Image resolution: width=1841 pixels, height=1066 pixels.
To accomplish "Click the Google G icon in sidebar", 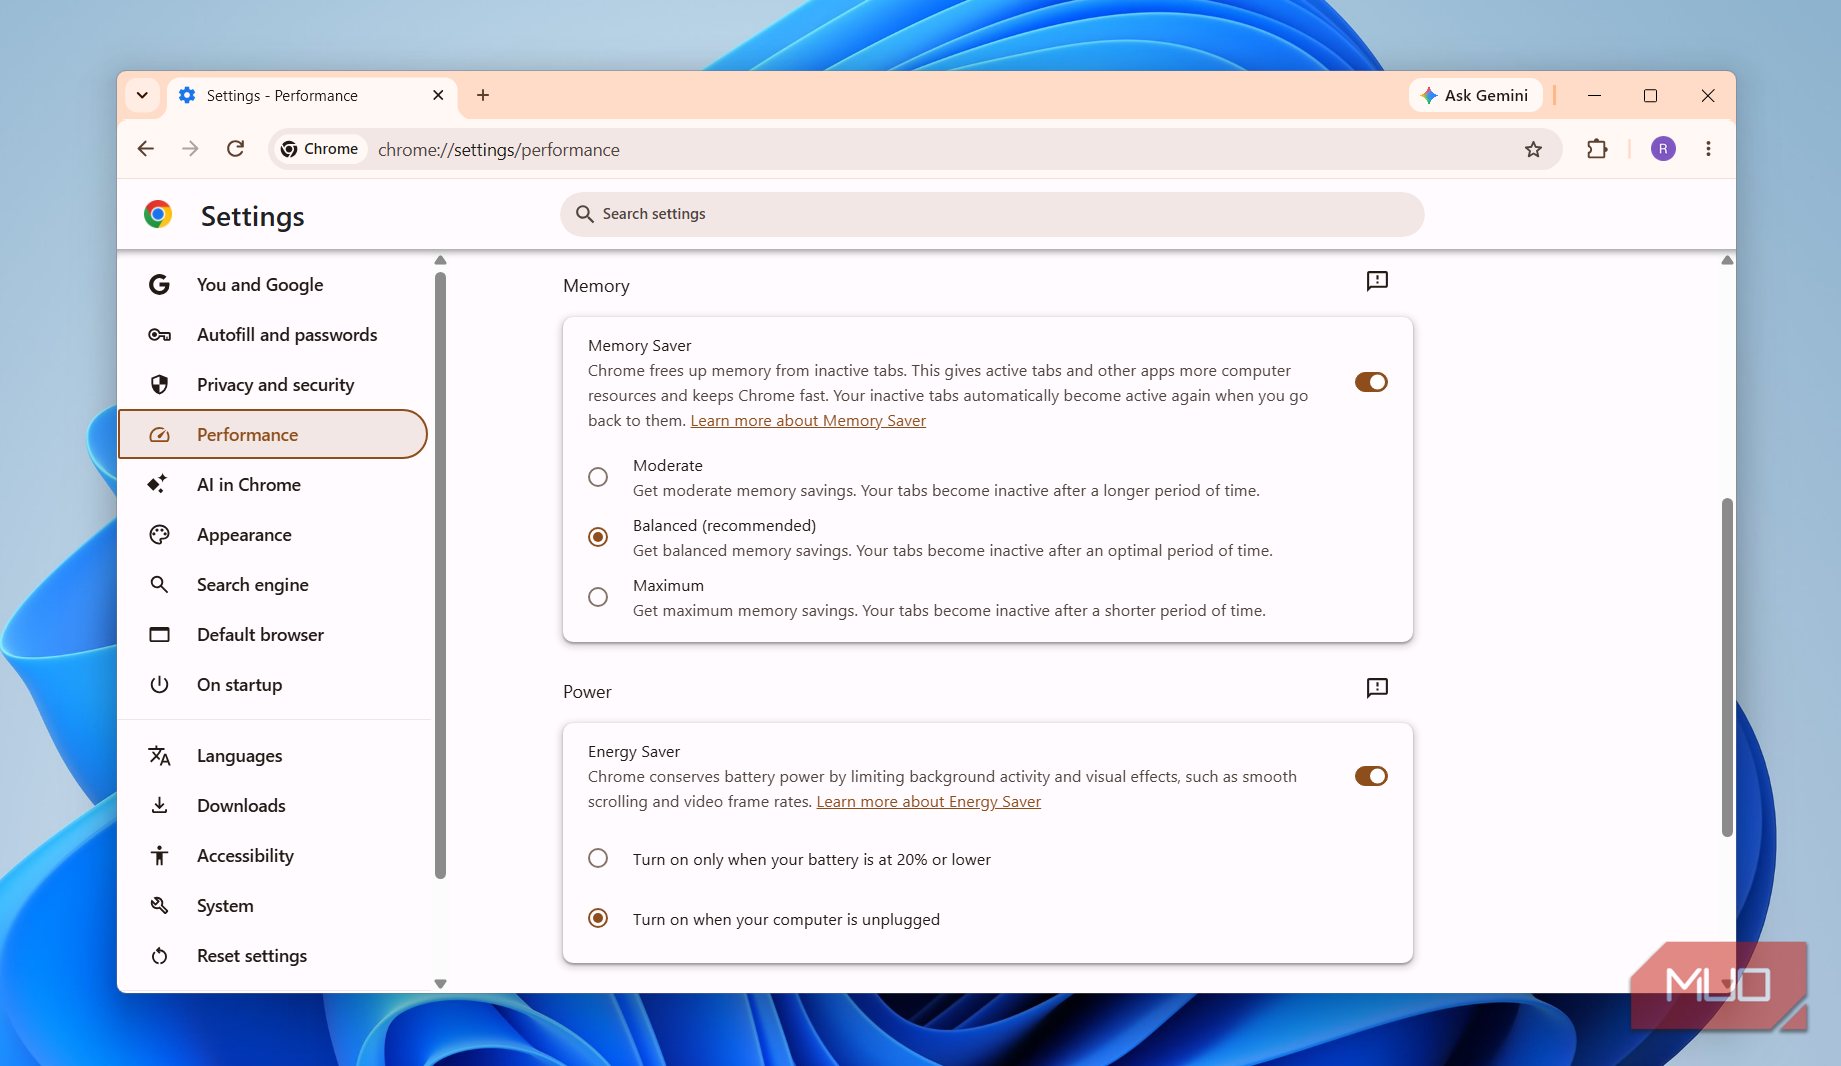I will pos(159,285).
